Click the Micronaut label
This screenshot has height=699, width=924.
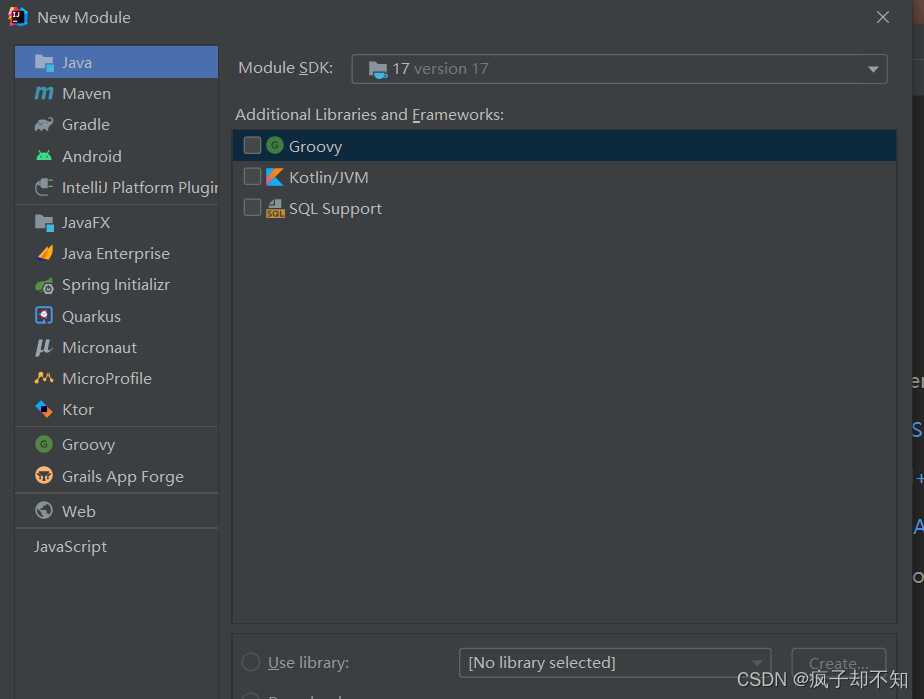(100, 348)
